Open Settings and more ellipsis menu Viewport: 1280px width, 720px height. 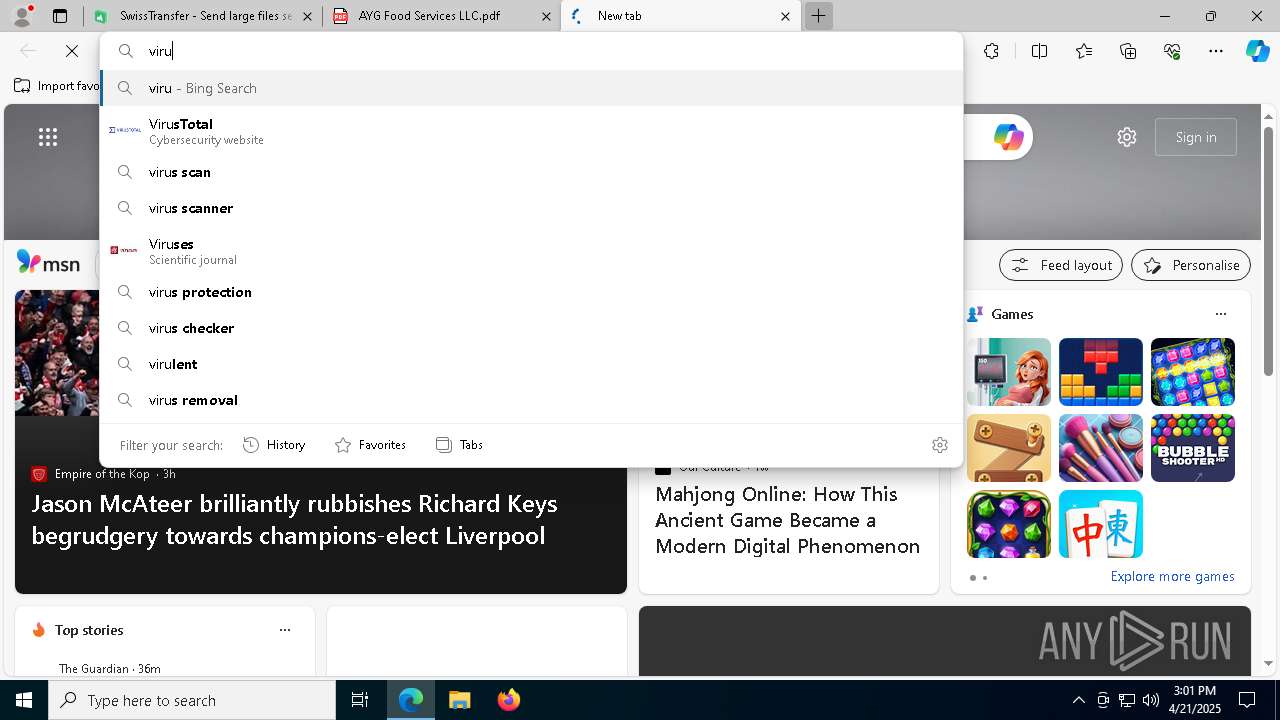[x=1216, y=51]
